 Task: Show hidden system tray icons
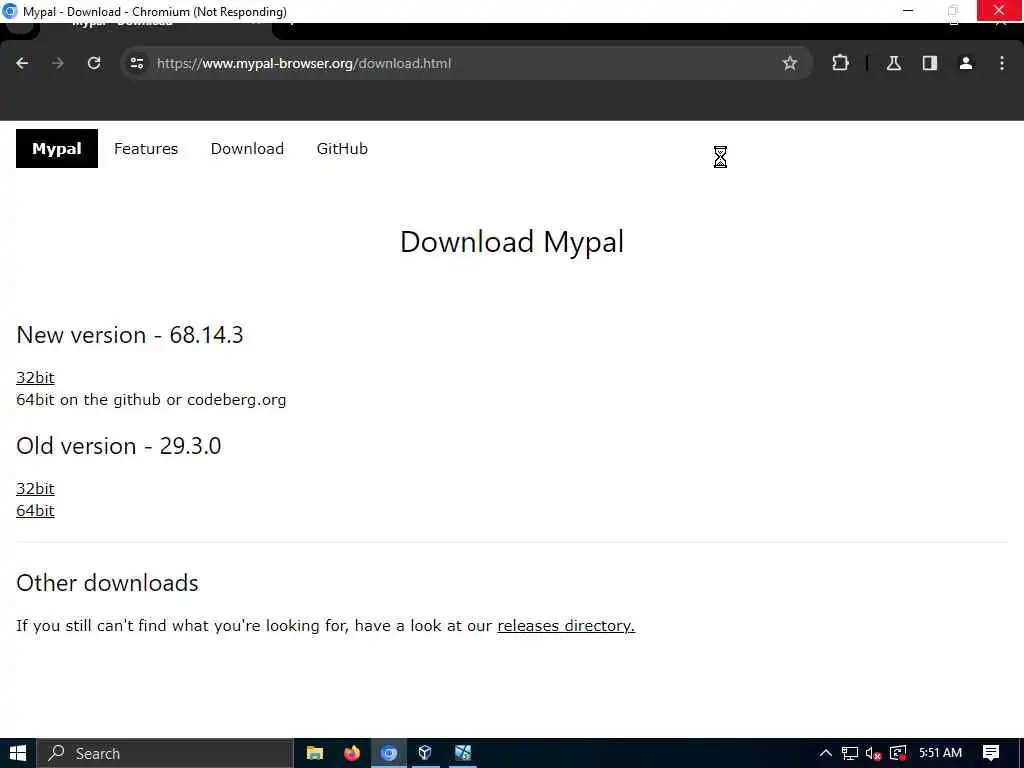point(825,753)
